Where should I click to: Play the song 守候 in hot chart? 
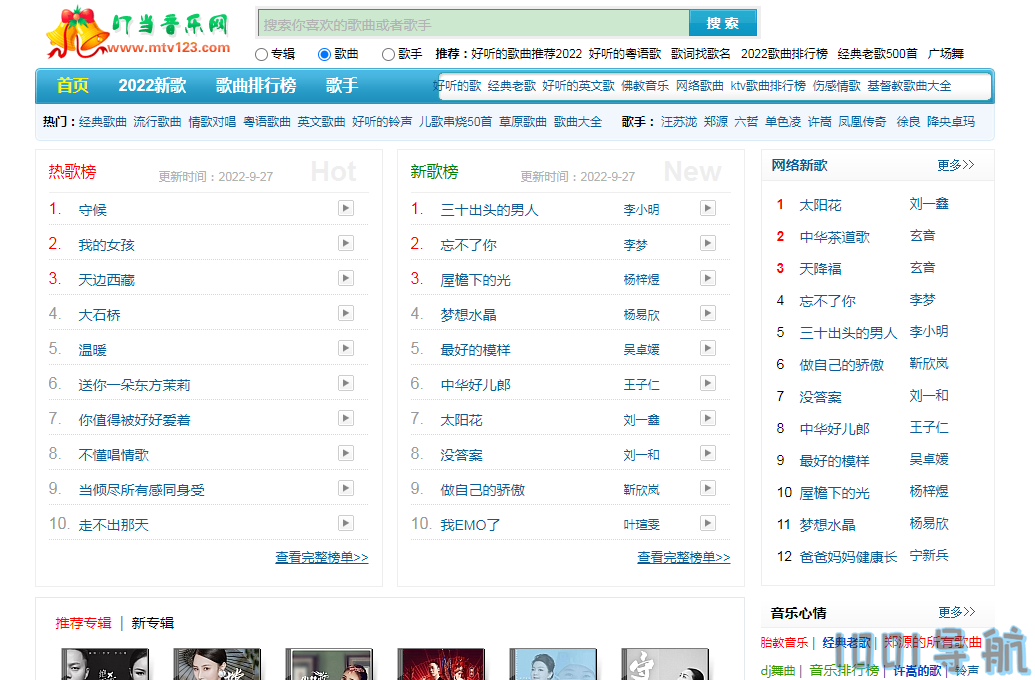click(x=345, y=209)
